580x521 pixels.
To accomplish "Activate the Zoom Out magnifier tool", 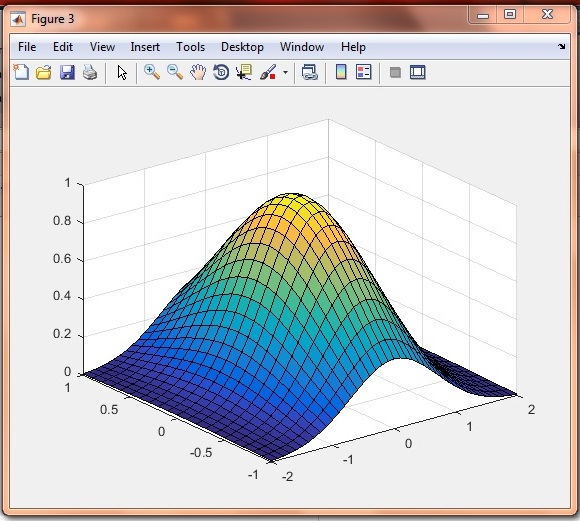I will (x=175, y=72).
